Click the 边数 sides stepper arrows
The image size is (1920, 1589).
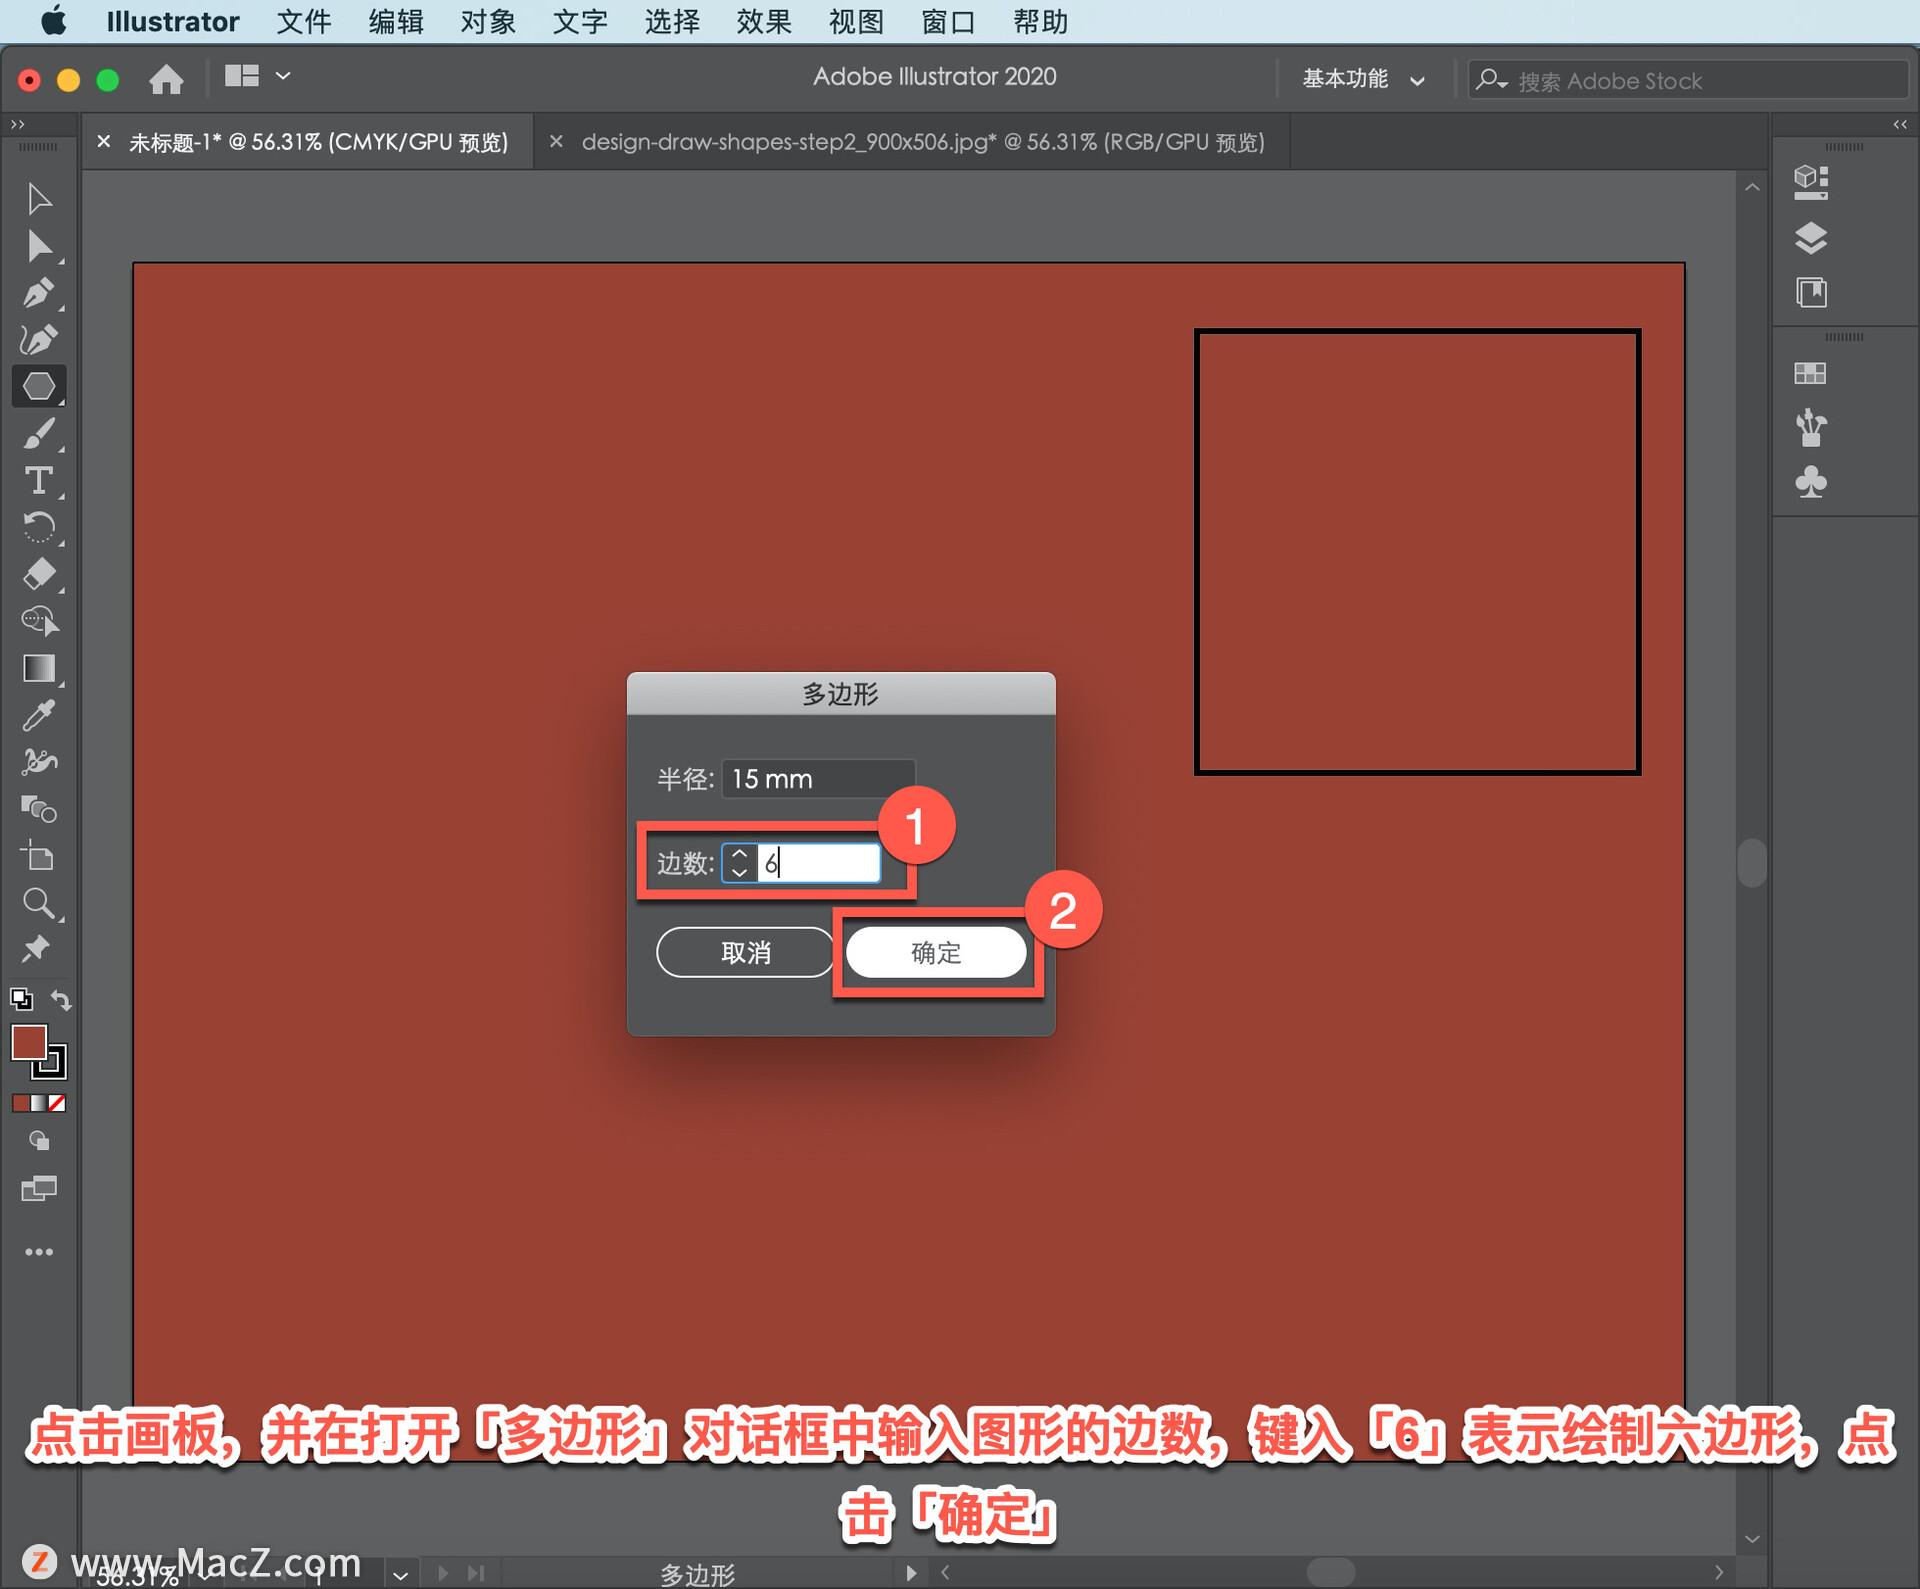[739, 862]
